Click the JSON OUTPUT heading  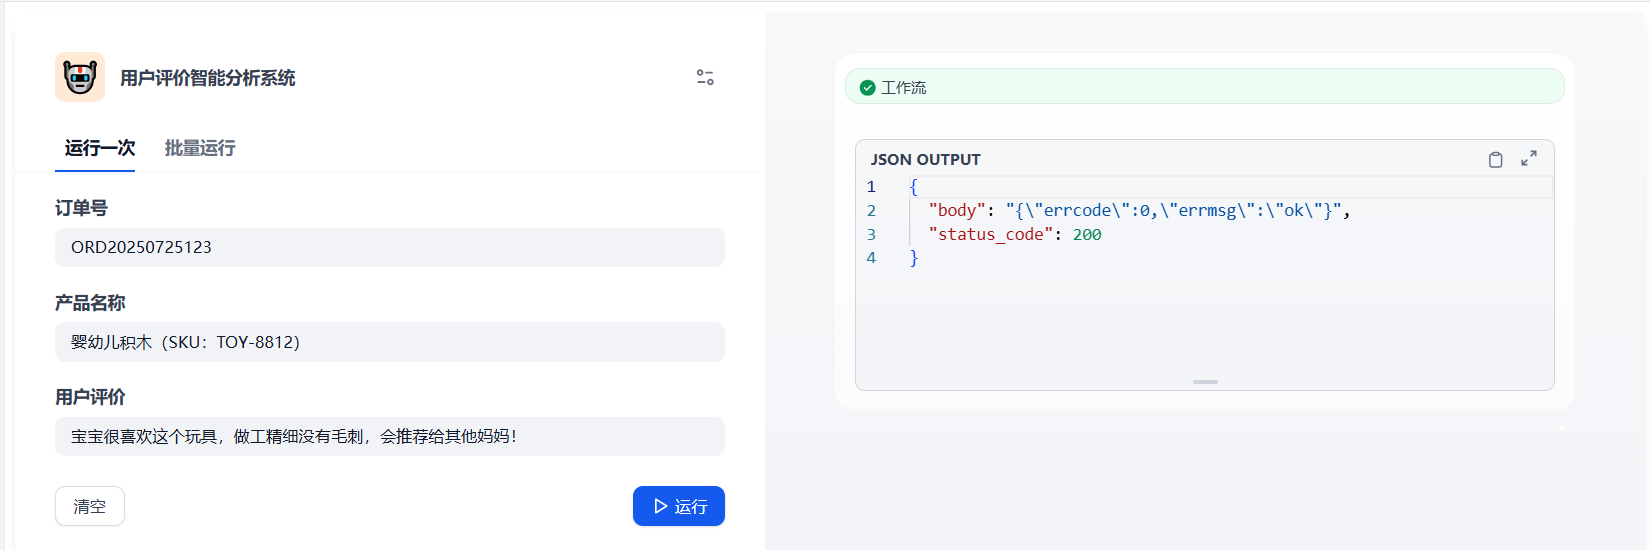click(x=926, y=159)
